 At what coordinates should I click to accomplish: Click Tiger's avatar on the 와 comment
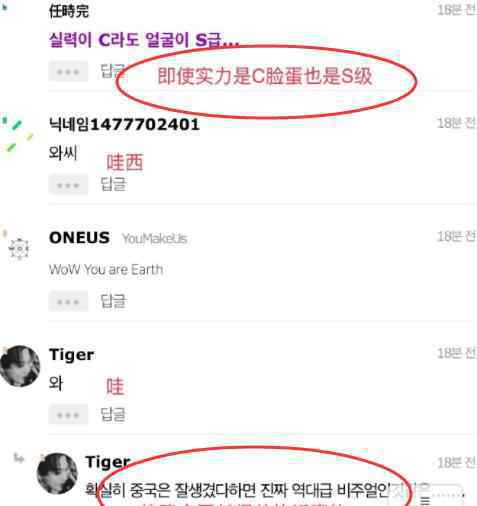[20, 366]
